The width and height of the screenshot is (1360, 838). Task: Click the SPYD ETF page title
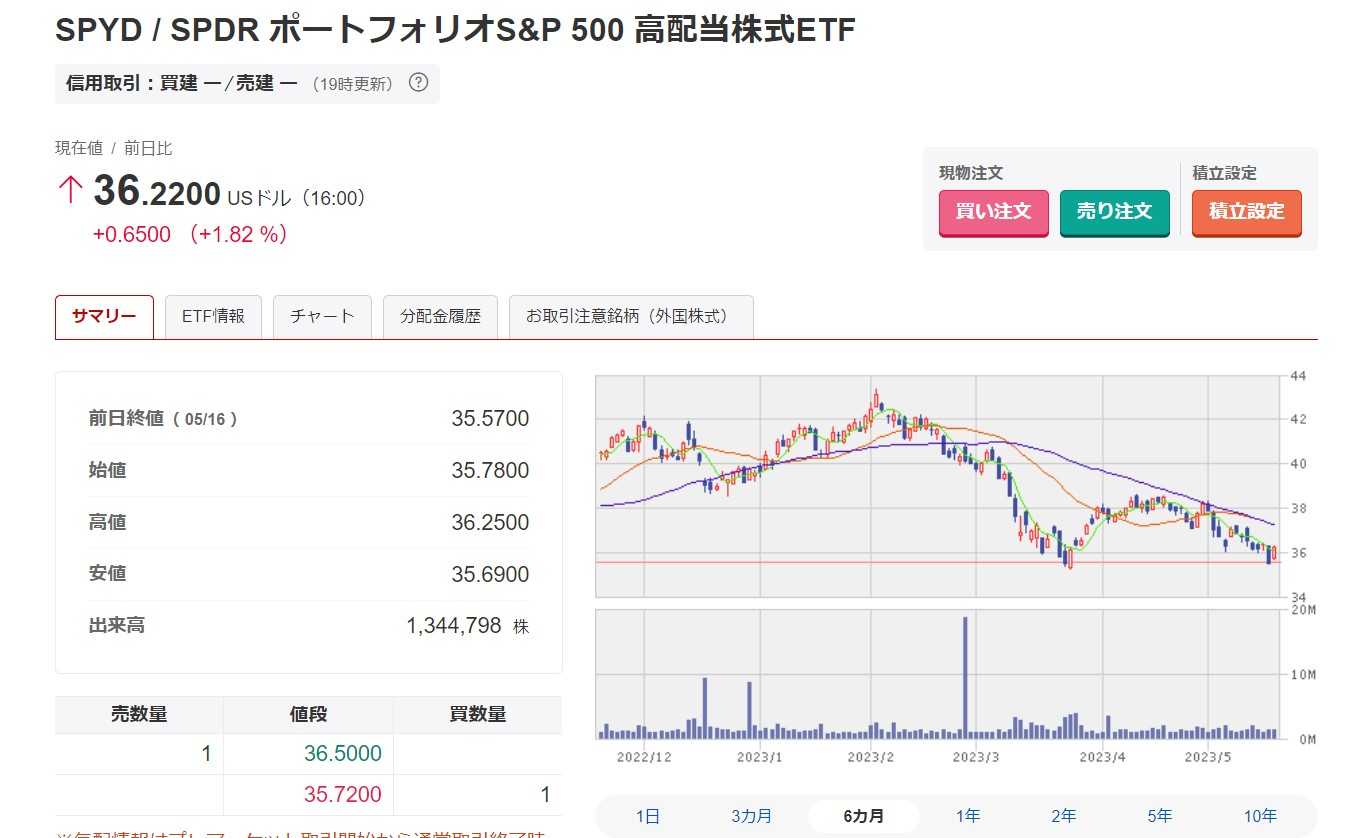click(455, 31)
